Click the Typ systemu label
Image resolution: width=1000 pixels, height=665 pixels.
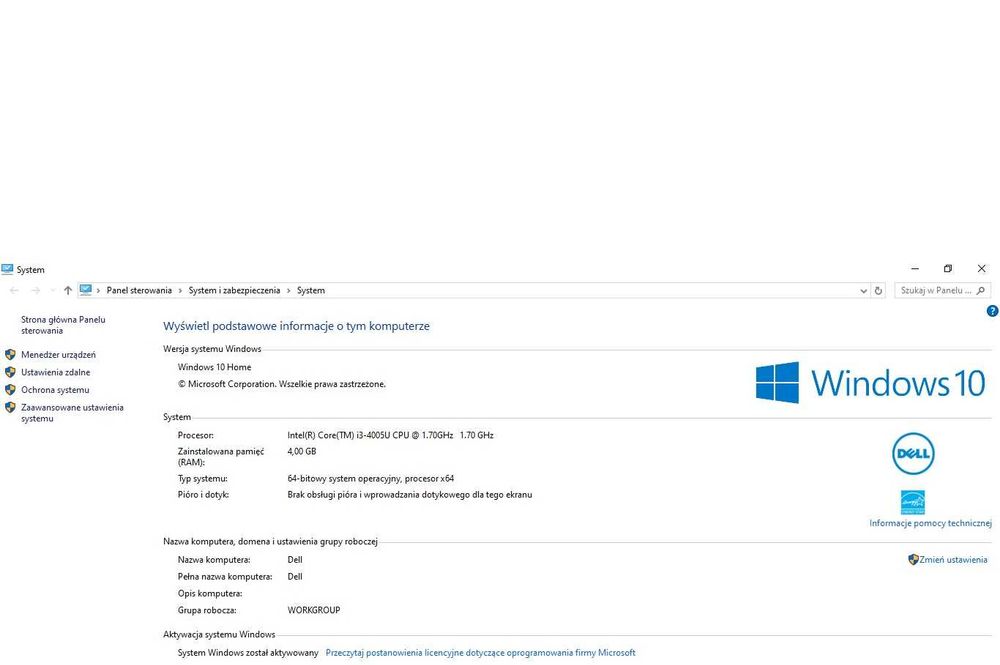(x=203, y=478)
